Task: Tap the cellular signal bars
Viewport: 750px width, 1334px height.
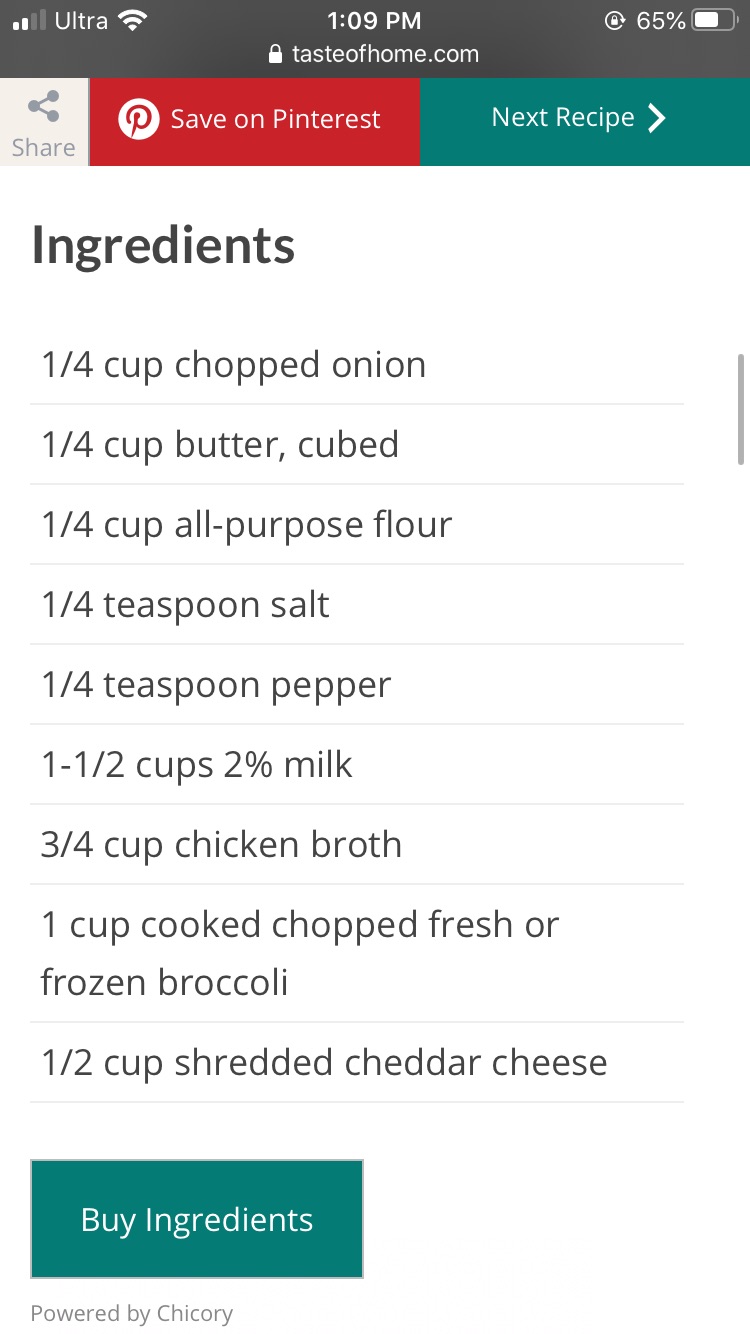Action: click(x=29, y=20)
